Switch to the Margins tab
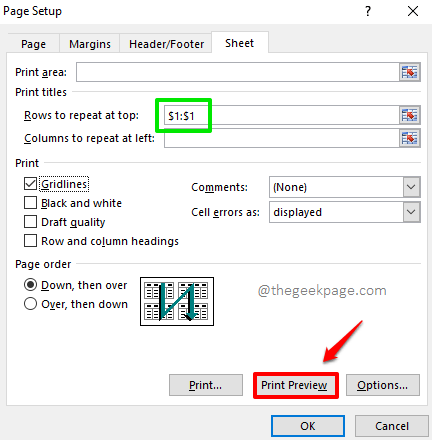 90,44
